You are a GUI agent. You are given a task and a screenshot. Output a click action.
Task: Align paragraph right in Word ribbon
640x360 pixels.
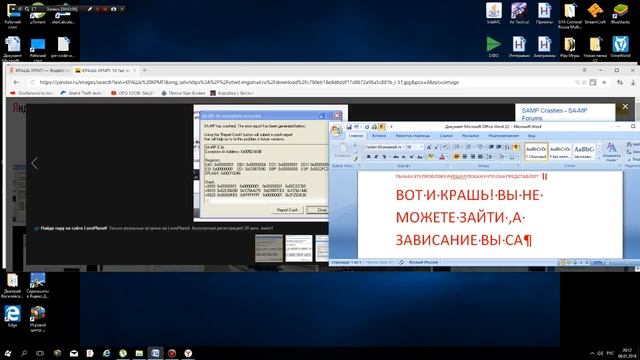[x=473, y=157]
